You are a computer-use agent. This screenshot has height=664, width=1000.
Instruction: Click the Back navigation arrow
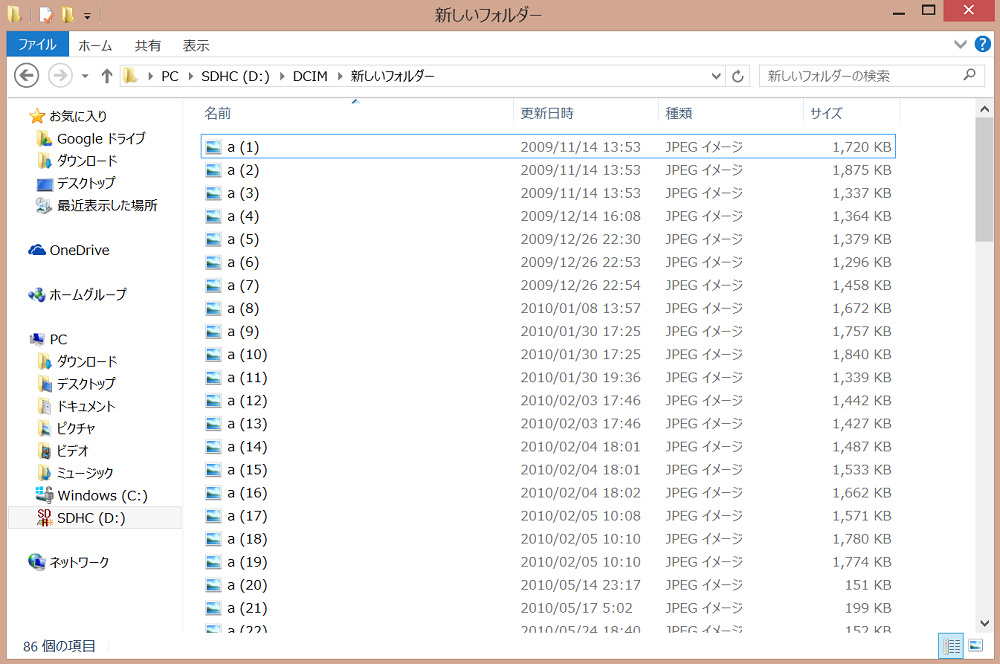[x=27, y=76]
